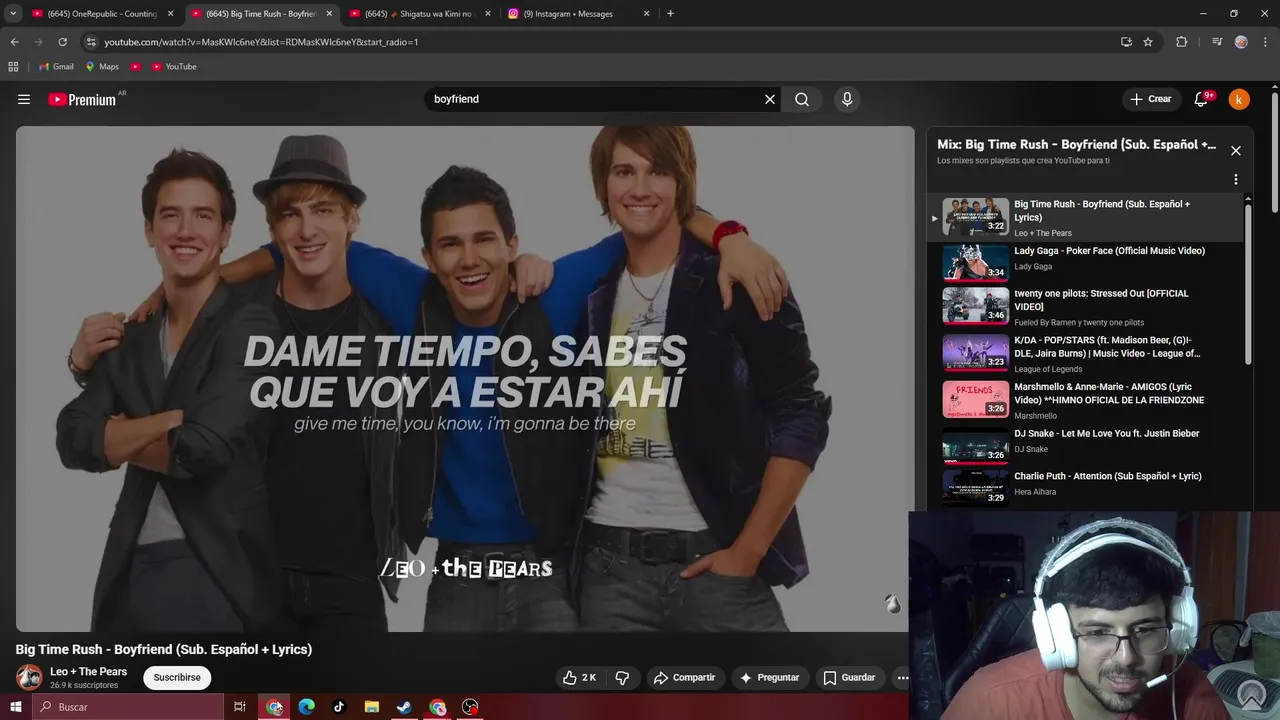Click the boyfriend search input field
The image size is (1280, 720).
pyautogui.click(x=594, y=99)
